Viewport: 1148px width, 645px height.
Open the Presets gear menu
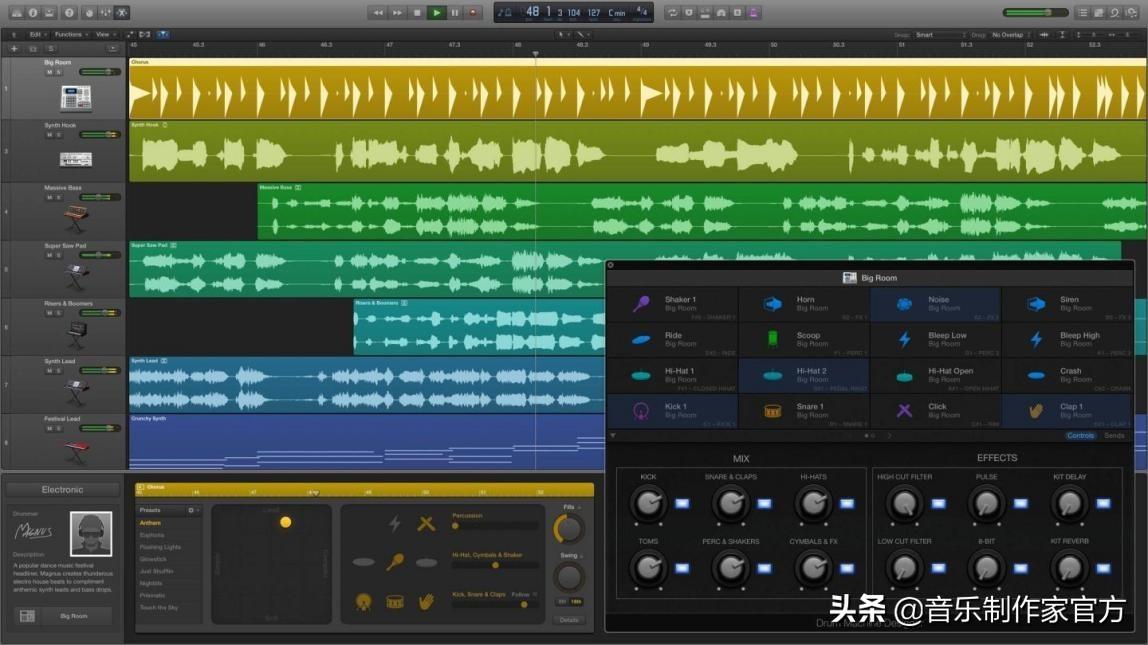tap(192, 510)
